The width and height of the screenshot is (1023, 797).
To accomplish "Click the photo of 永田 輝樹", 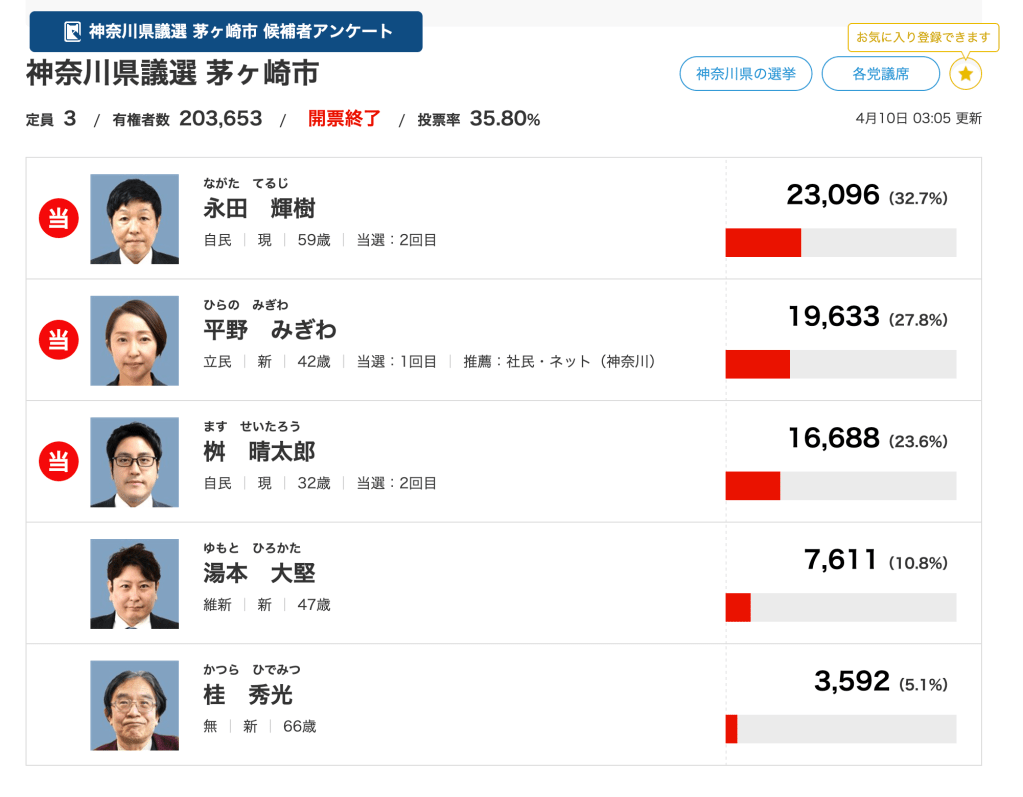I will pyautogui.click(x=134, y=219).
